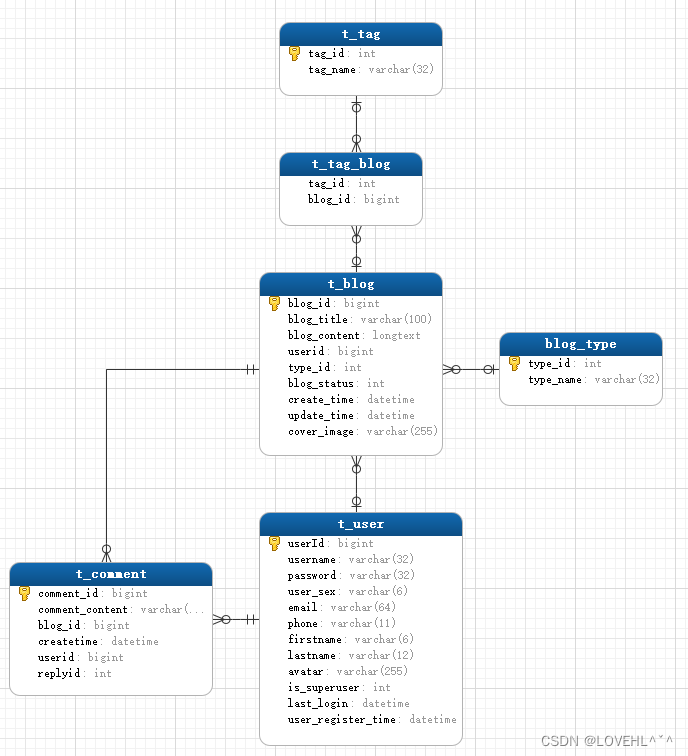This screenshot has width=688, height=756.
Task: Select the t_comment table header
Action: [111, 574]
